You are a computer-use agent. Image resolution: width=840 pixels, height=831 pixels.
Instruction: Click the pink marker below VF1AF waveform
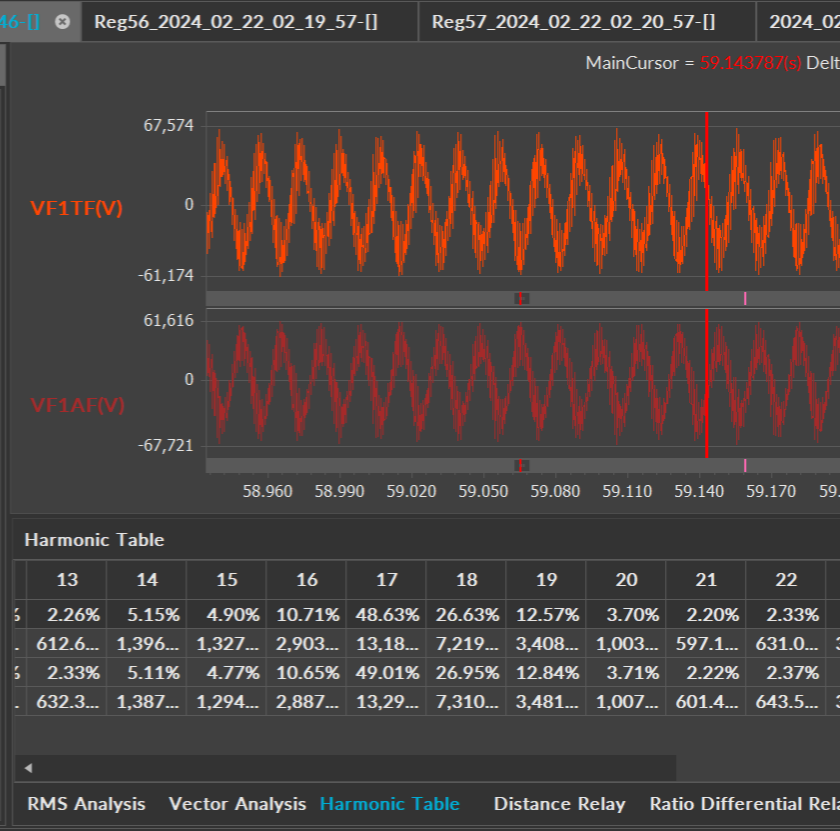pyautogui.click(x=745, y=465)
